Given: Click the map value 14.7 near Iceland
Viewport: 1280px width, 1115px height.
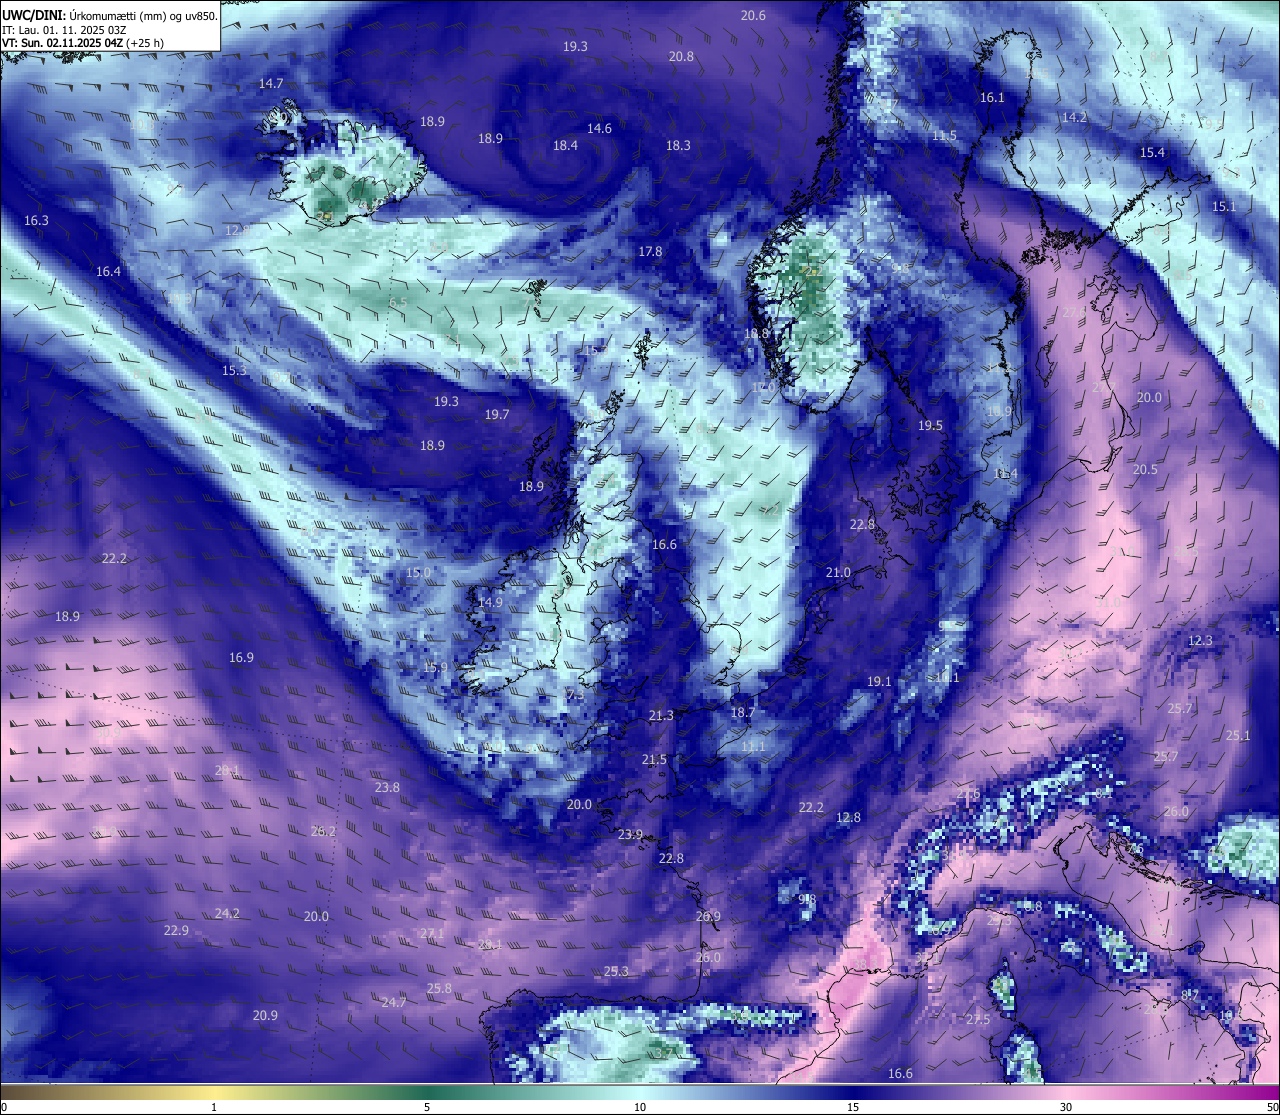Looking at the screenshot, I should click(x=271, y=83).
